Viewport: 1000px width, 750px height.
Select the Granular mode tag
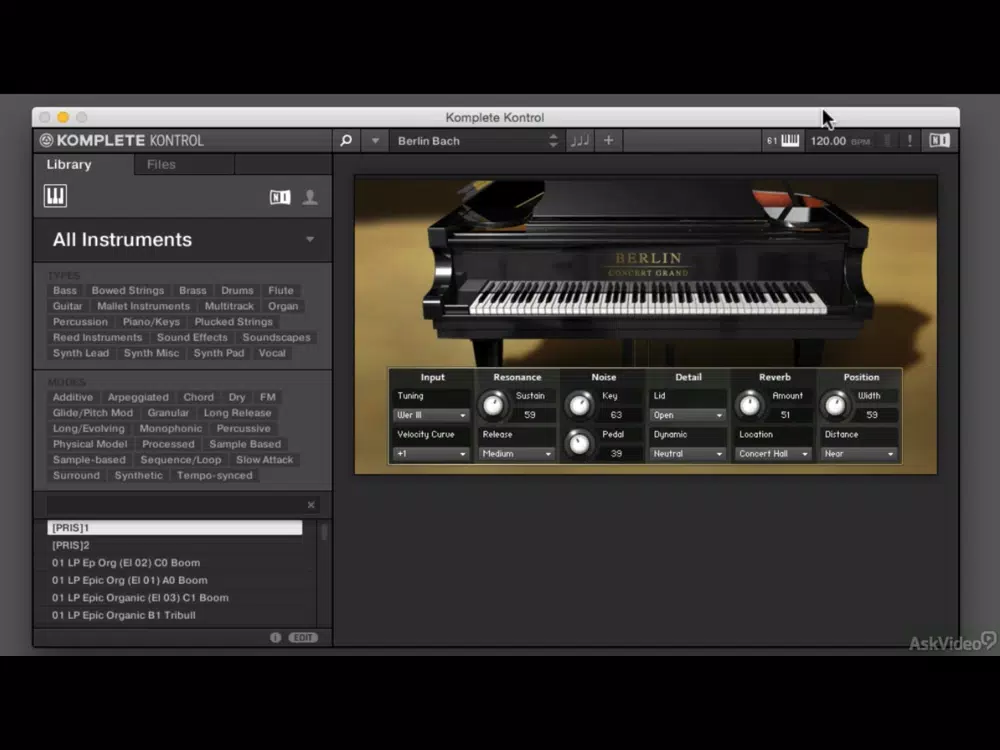coord(168,413)
